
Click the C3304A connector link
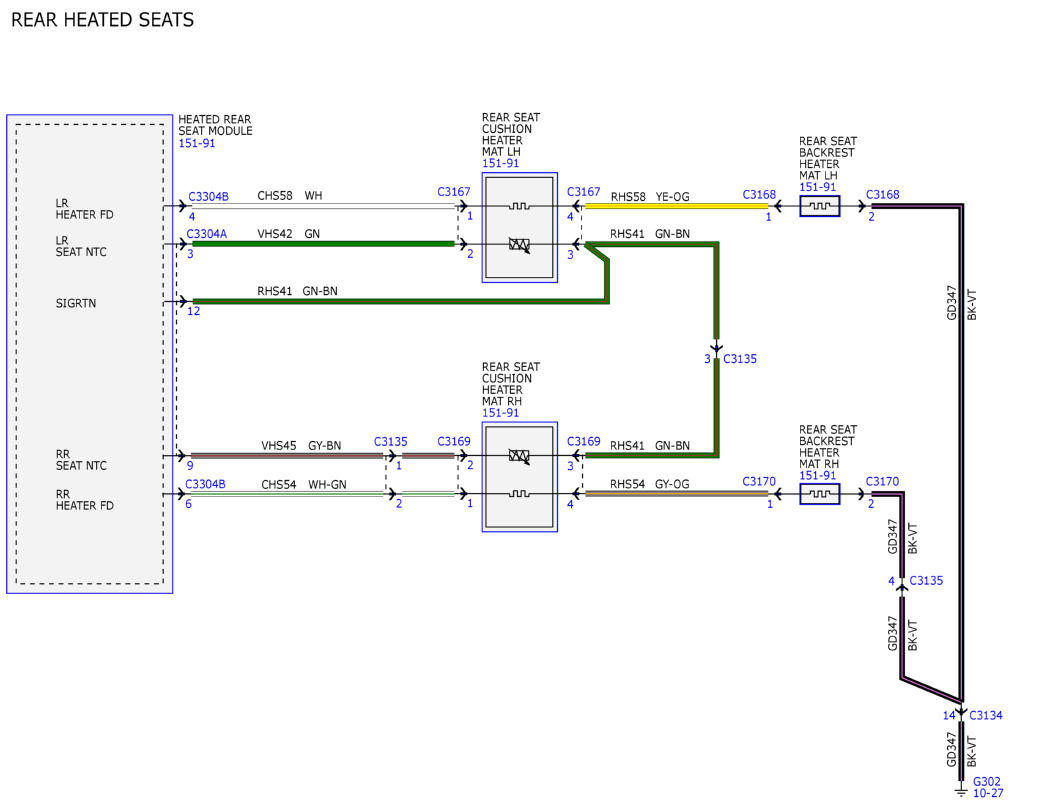(206, 234)
